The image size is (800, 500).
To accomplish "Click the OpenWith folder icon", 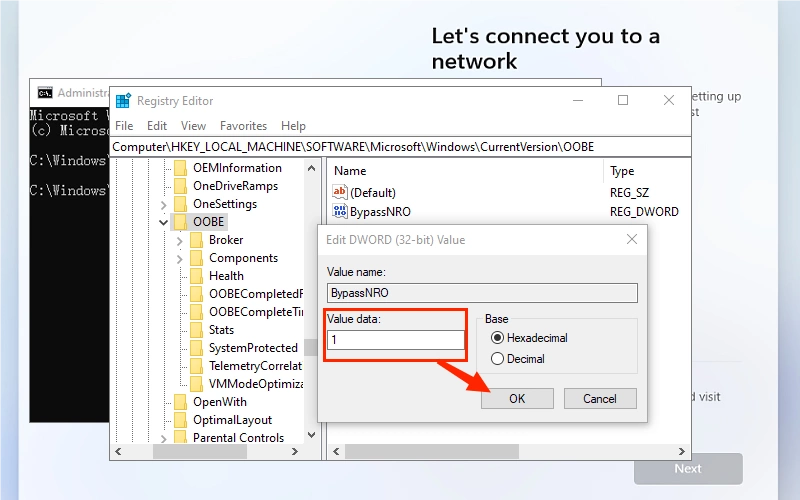I will [x=181, y=402].
